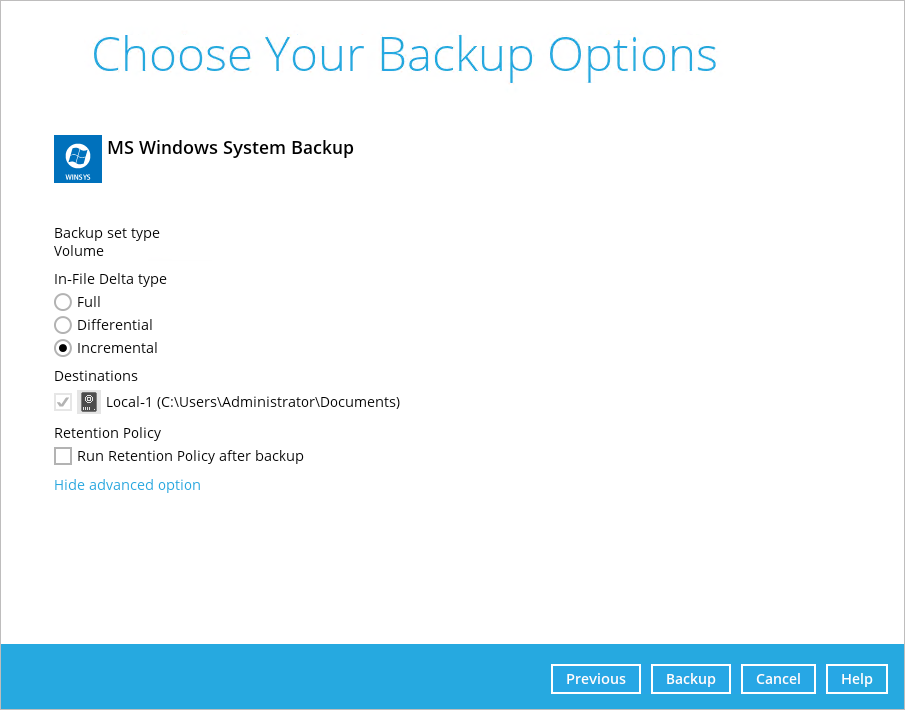This screenshot has height=710, width=905.
Task: Cancel the backup configuration
Action: [778, 678]
